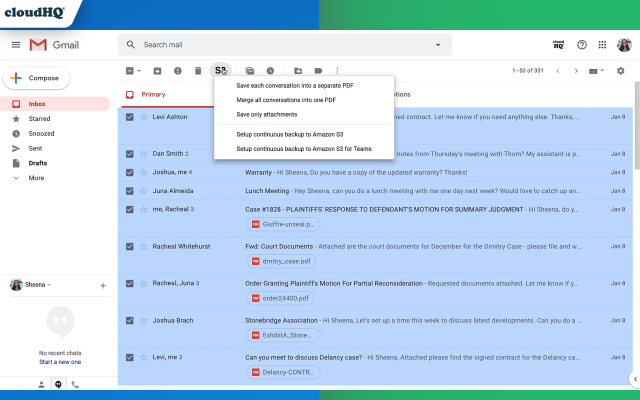Click the S3 save to Amazon button
This screenshot has width=640, height=400.
click(x=221, y=71)
